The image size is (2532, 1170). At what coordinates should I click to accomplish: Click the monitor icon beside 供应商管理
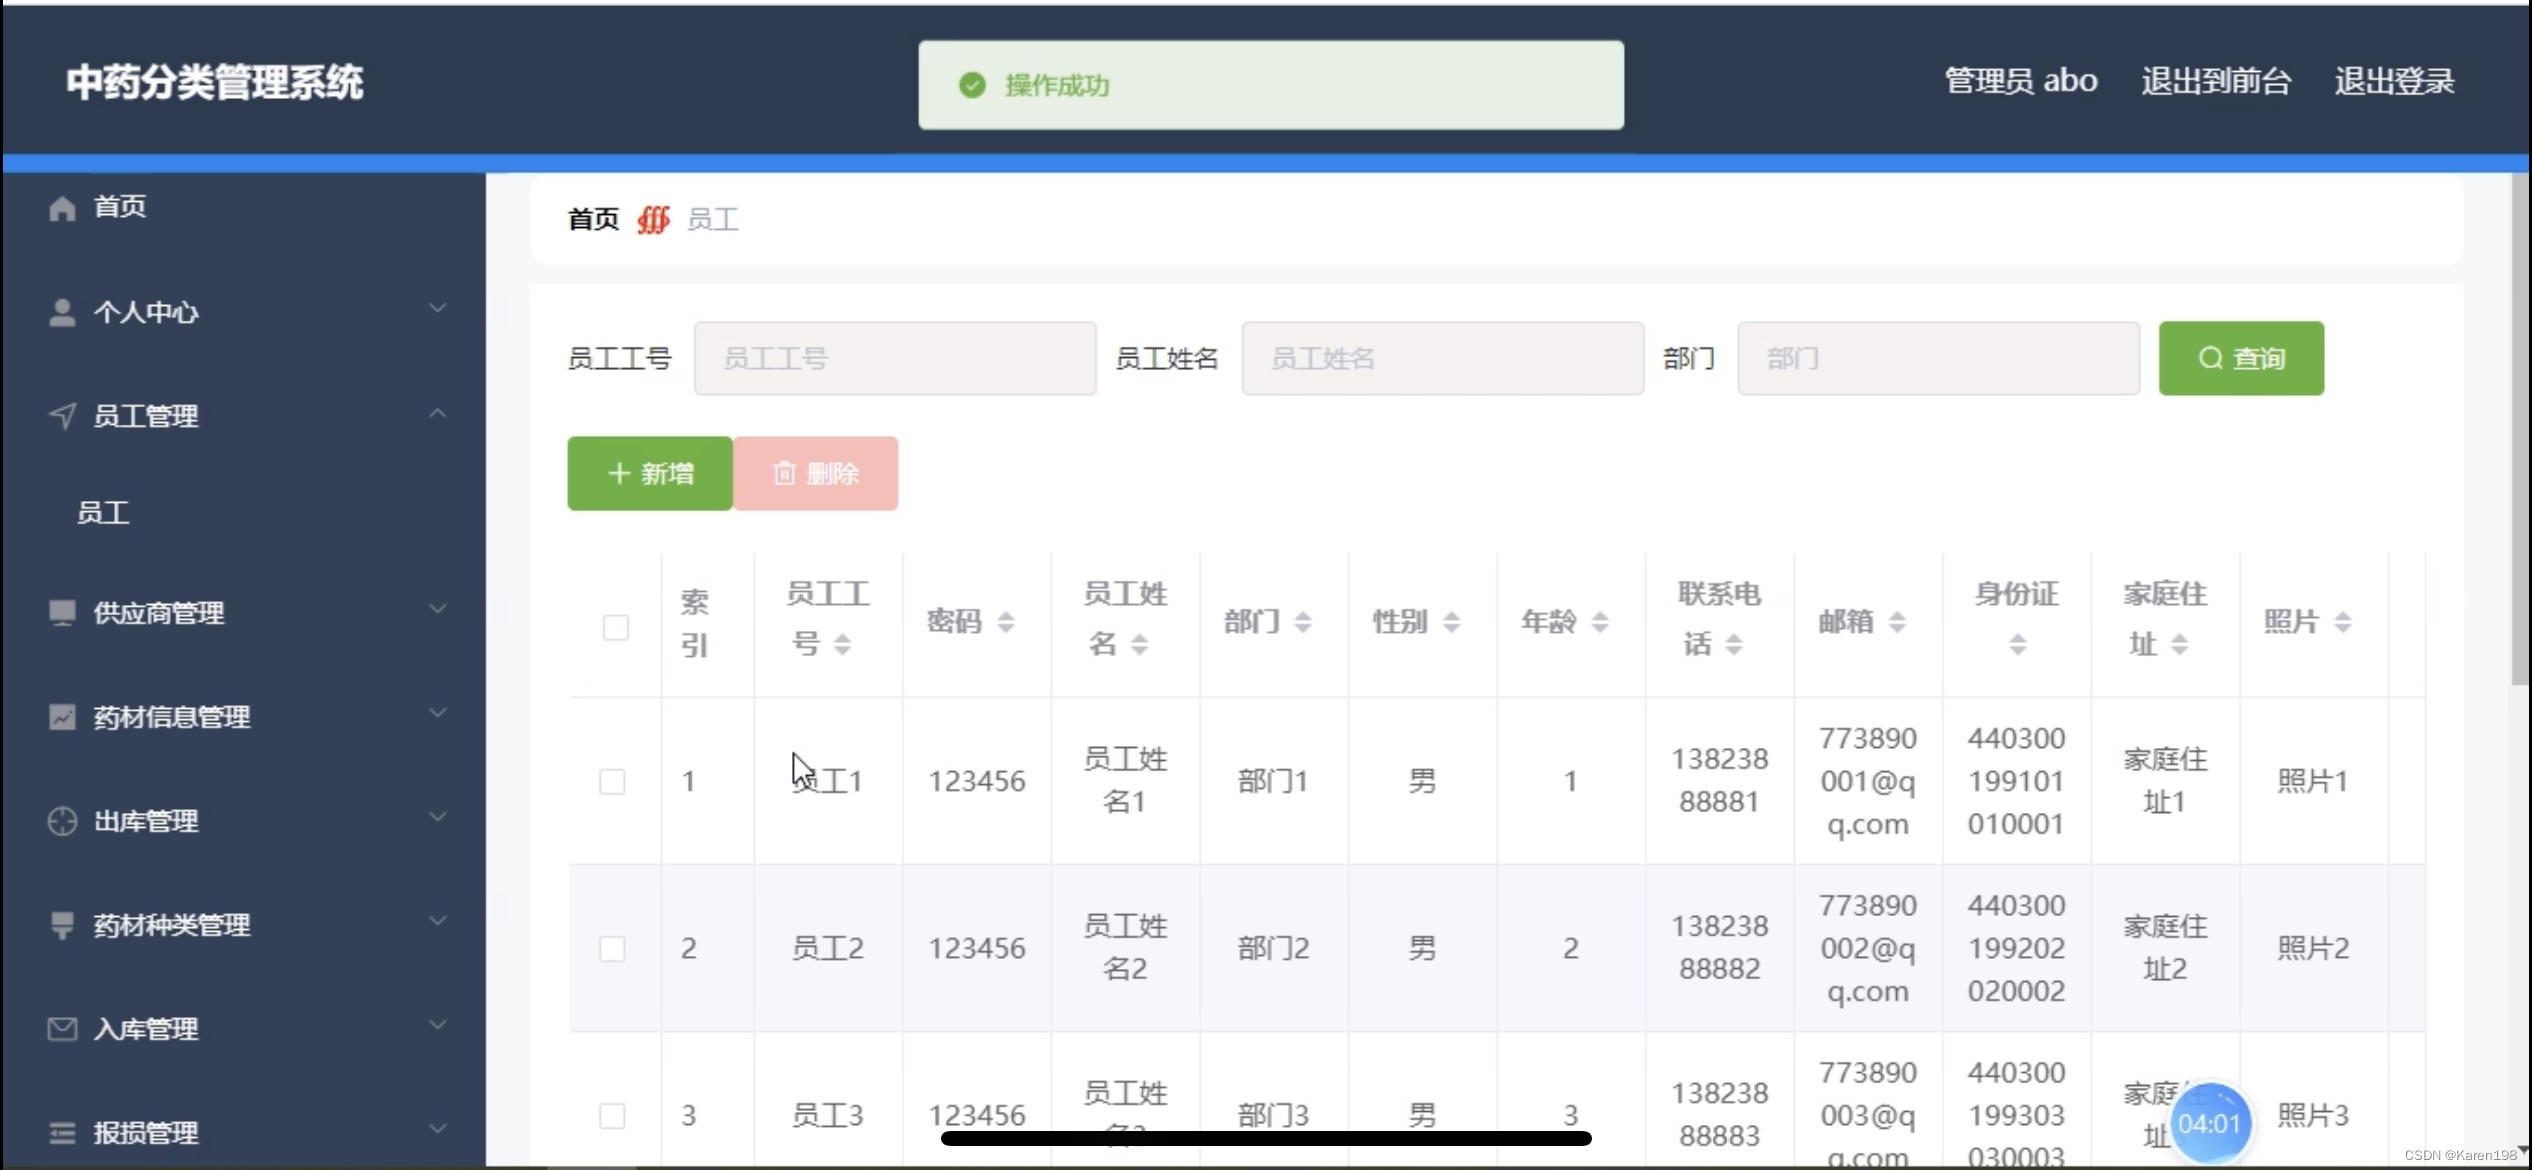tap(62, 613)
